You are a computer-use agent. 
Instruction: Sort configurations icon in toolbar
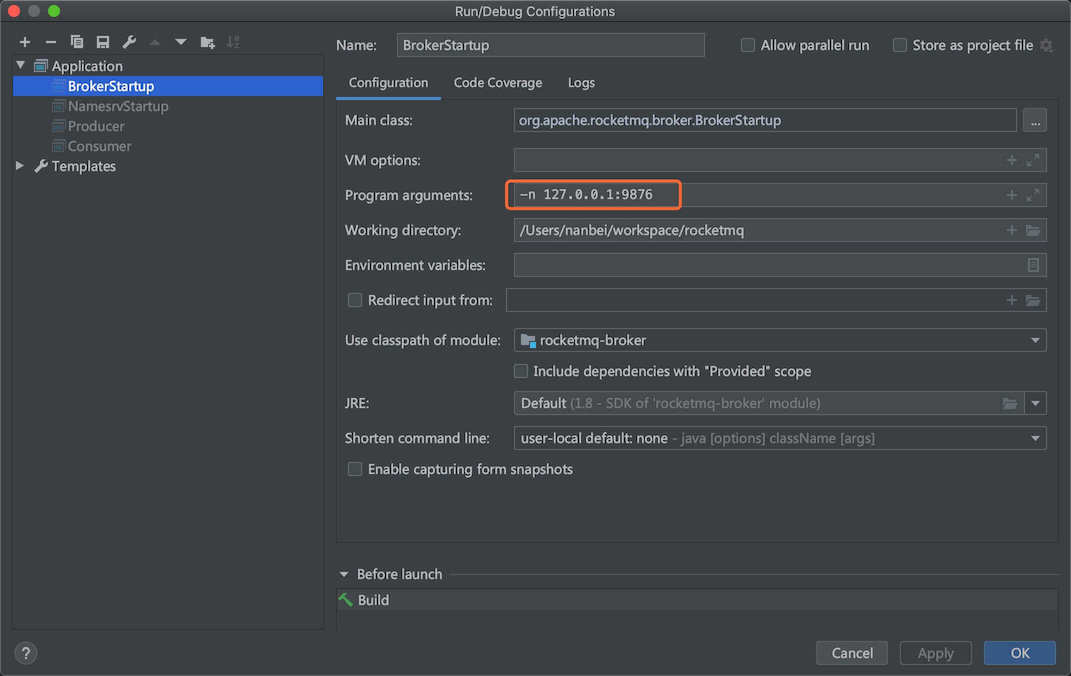(x=234, y=42)
